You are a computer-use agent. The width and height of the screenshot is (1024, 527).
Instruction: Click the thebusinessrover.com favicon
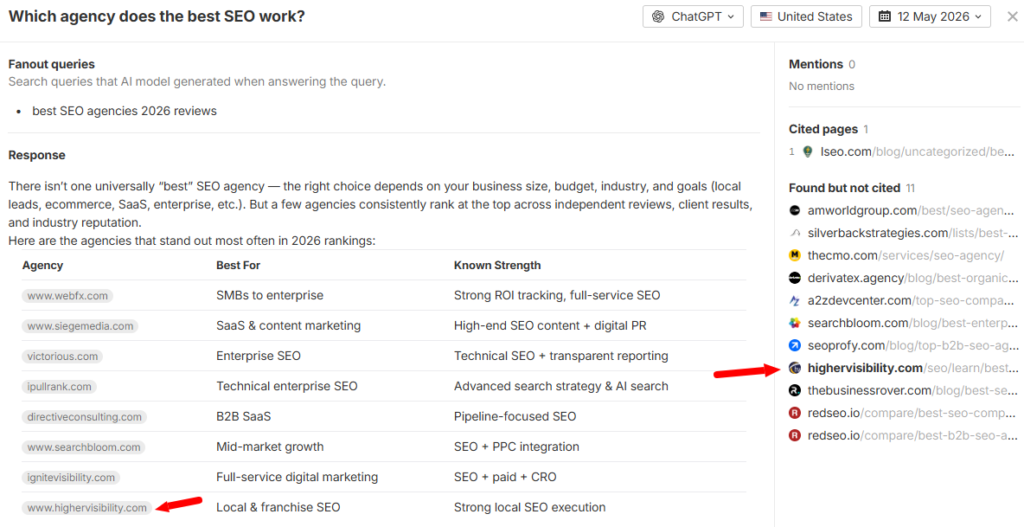click(795, 391)
